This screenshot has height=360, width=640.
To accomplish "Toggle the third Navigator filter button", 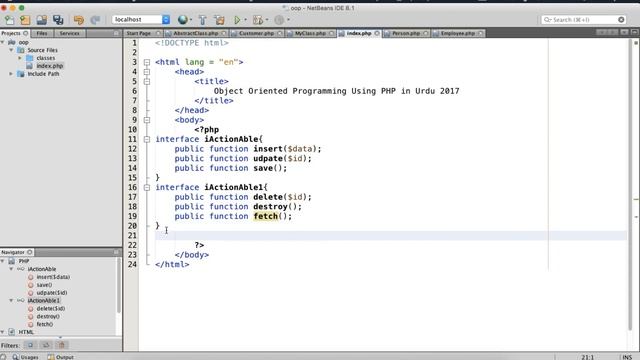I will tap(62, 345).
